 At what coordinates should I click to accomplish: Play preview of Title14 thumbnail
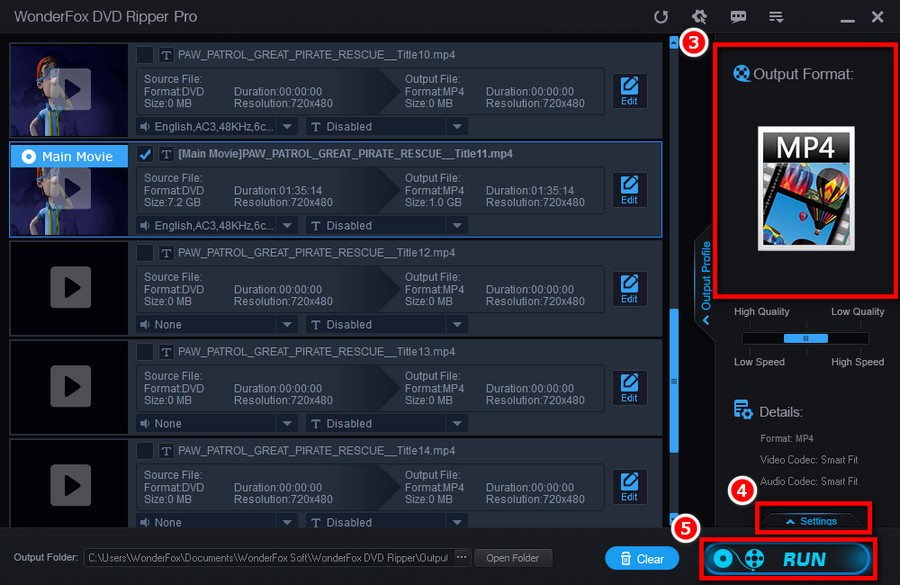[71, 485]
